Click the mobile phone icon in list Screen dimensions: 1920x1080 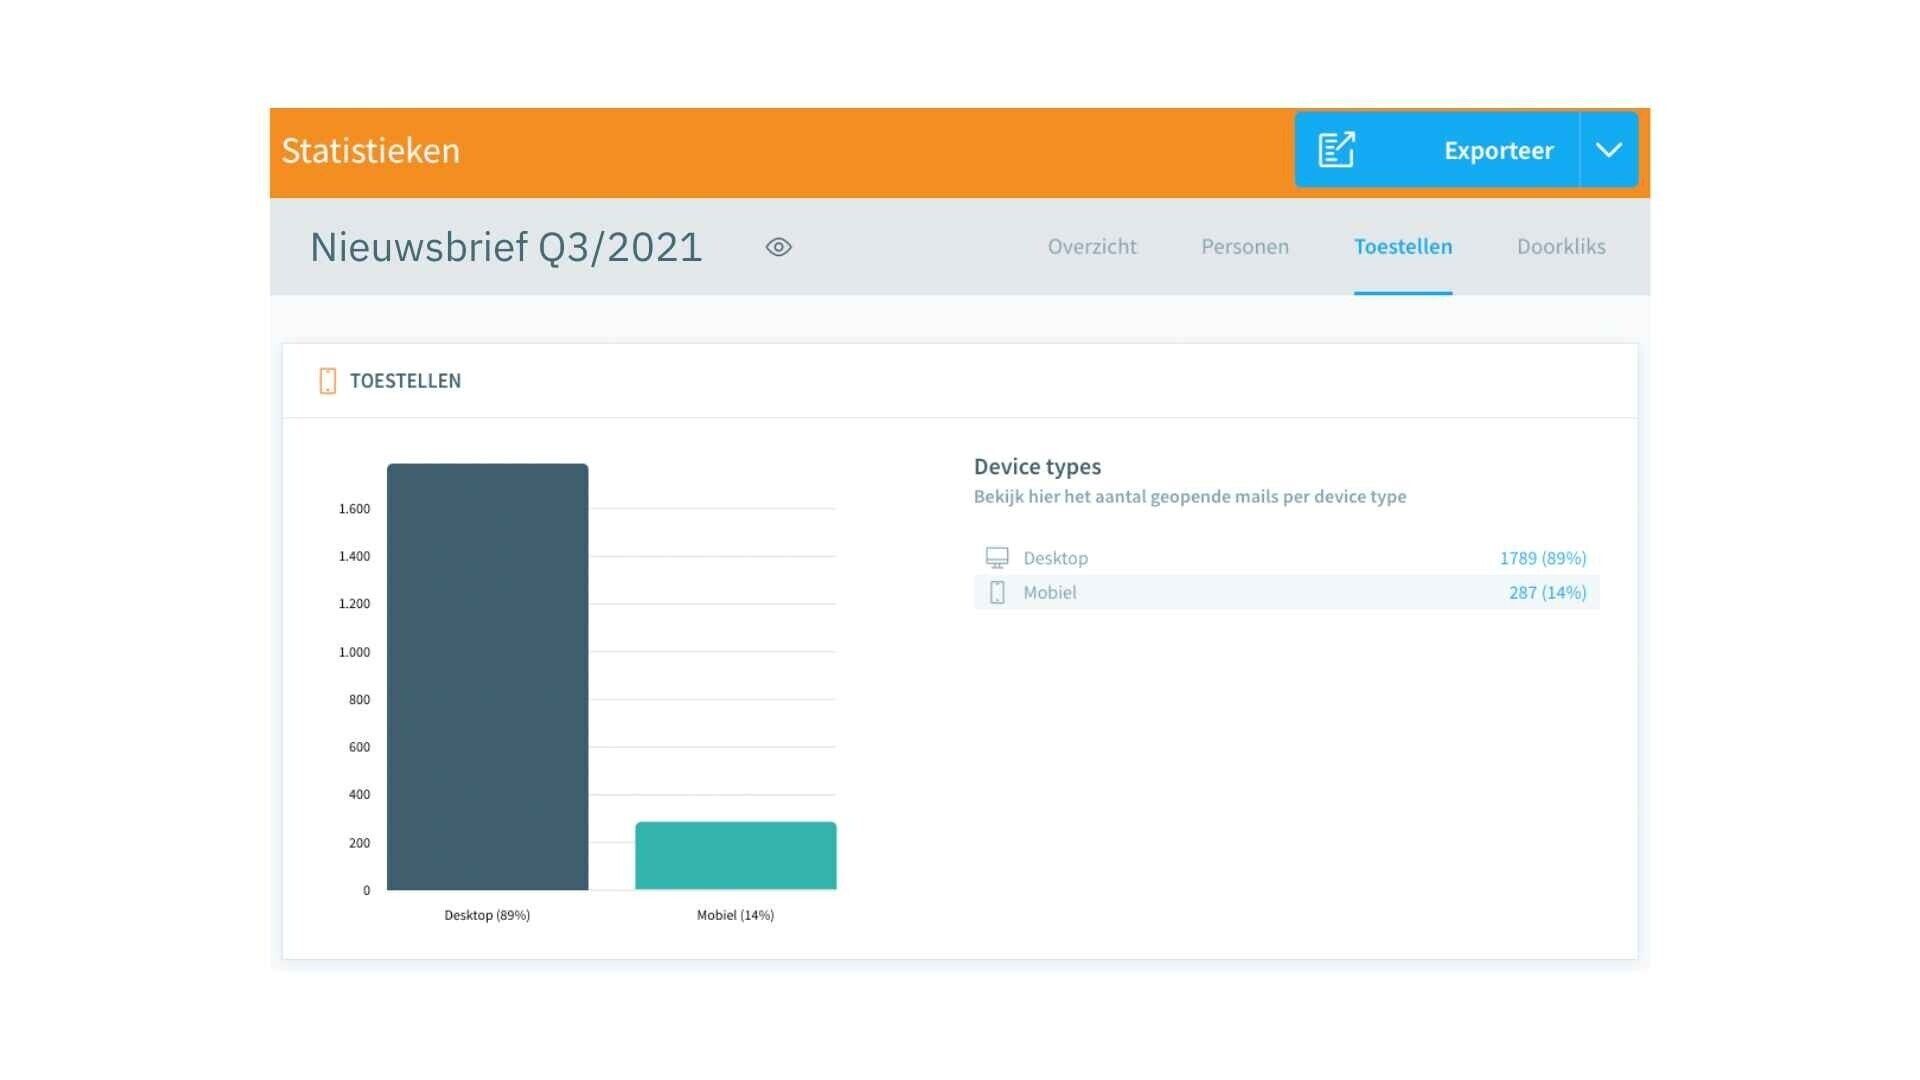click(x=996, y=592)
